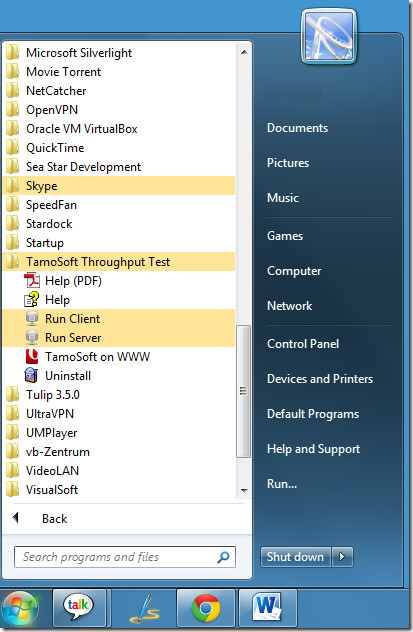Viewport: 413px width, 632px height.
Task: Click the programs list scrollbar down arrow
Action: pyautogui.click(x=244, y=491)
